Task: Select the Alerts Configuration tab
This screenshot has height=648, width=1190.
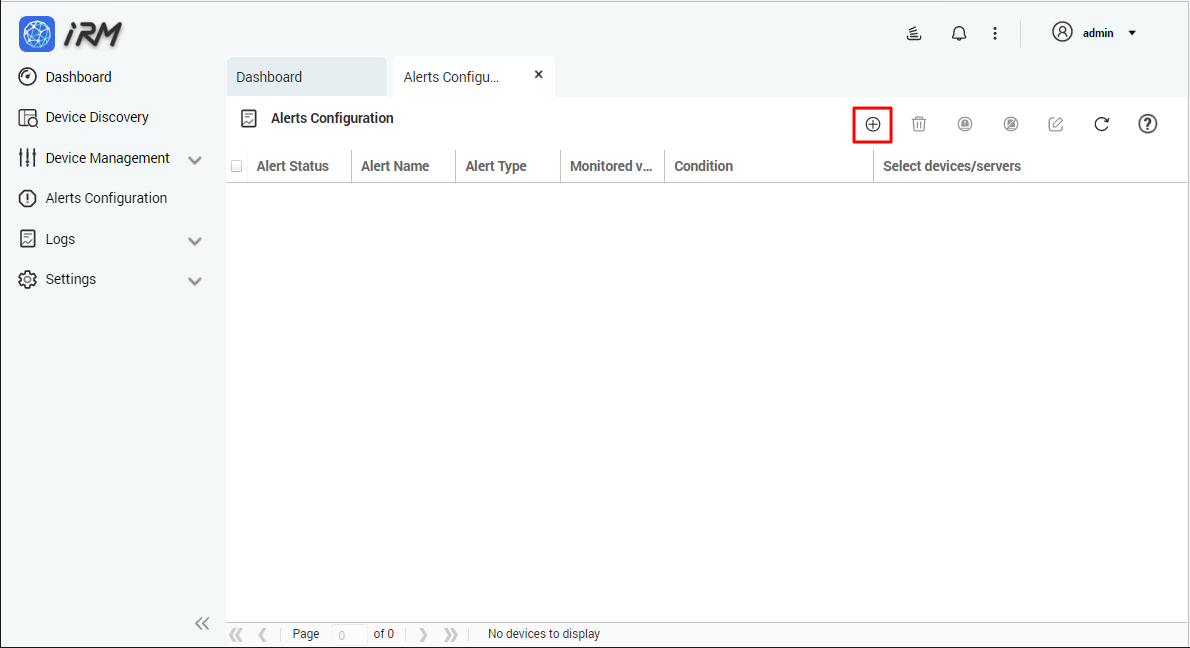Action: tap(452, 76)
